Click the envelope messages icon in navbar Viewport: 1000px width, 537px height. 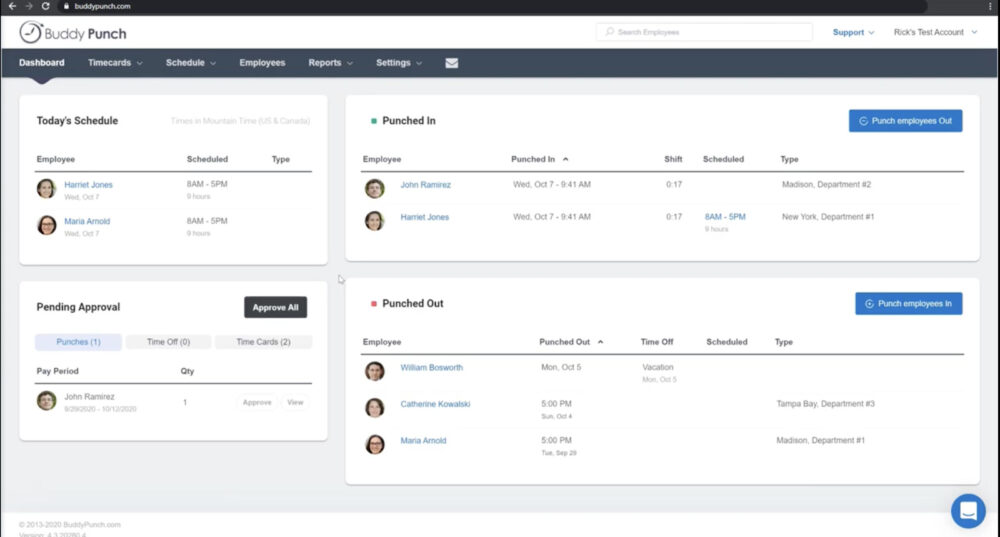pos(452,63)
